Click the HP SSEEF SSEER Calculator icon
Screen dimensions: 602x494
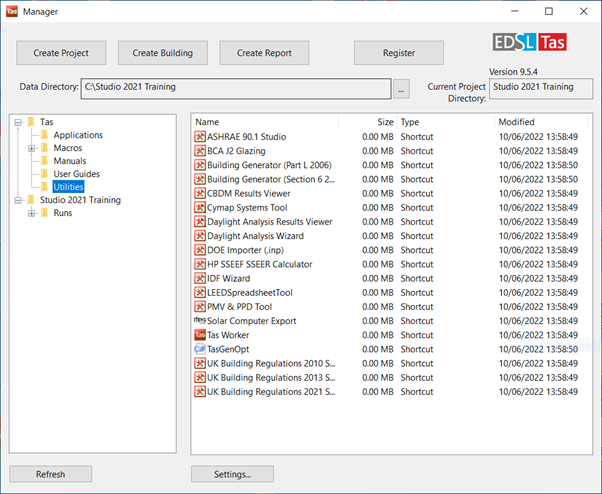[200, 264]
